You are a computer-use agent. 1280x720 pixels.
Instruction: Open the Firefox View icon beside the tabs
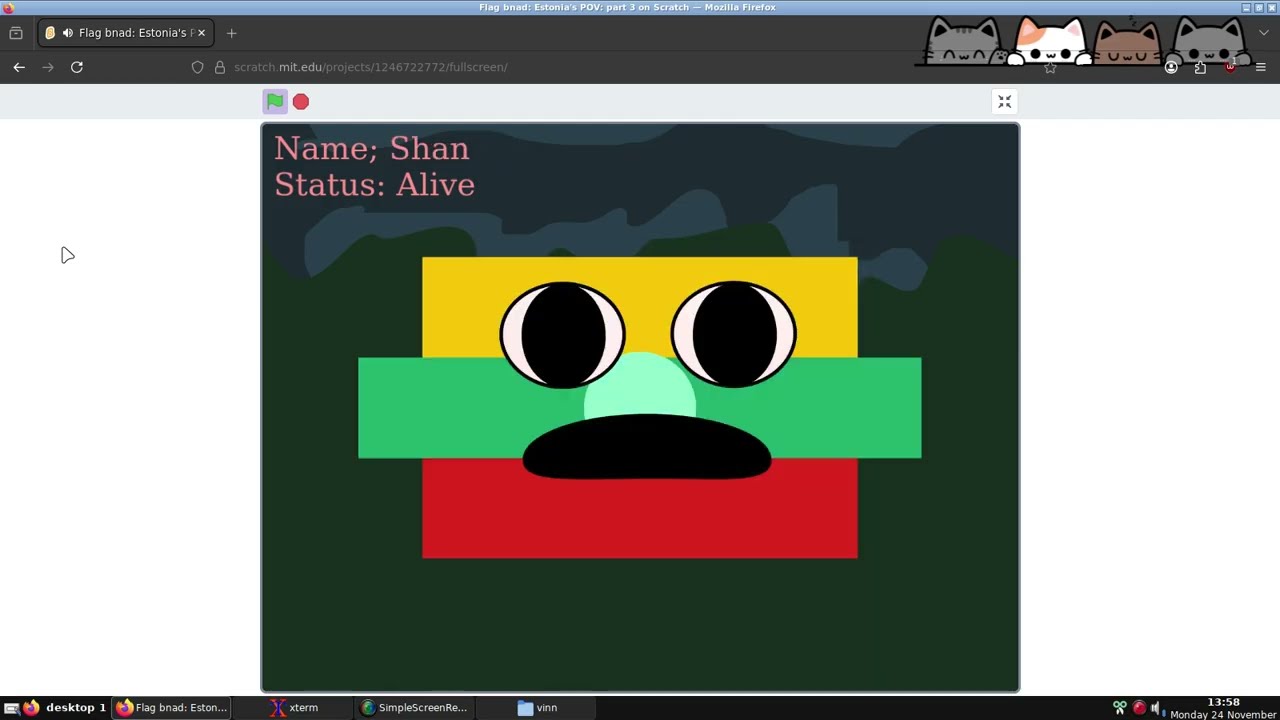tap(16, 33)
